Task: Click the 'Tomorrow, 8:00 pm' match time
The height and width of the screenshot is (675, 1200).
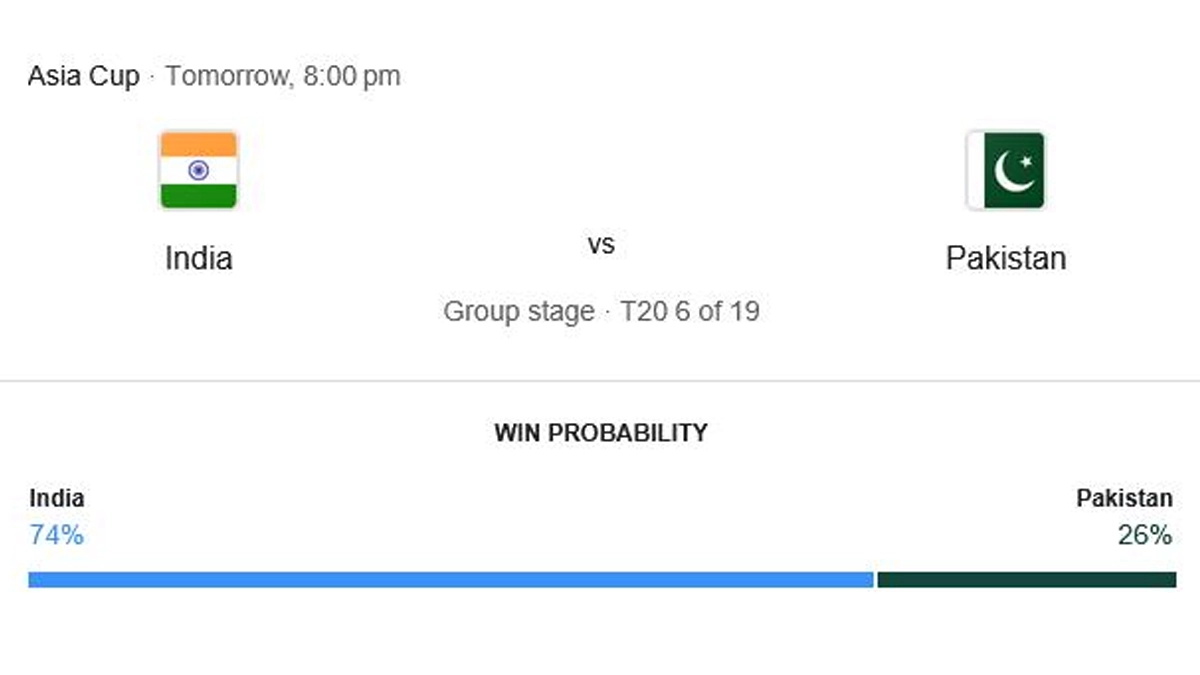Action: [x=283, y=76]
